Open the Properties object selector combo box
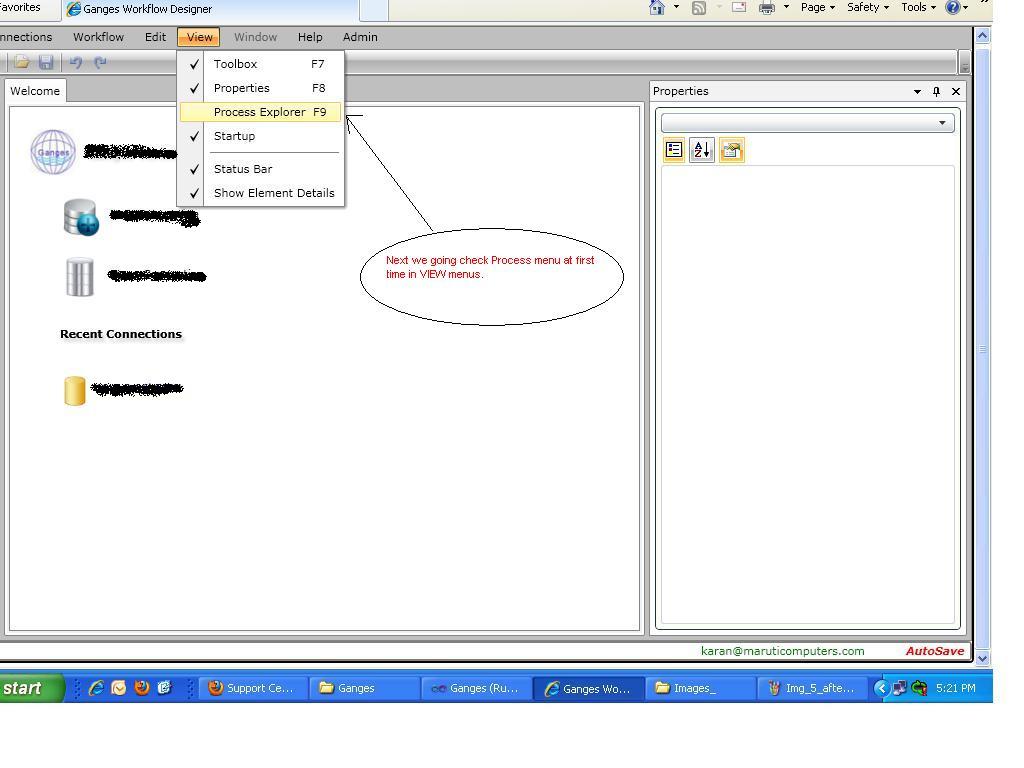The image size is (1024, 768). tap(807, 123)
